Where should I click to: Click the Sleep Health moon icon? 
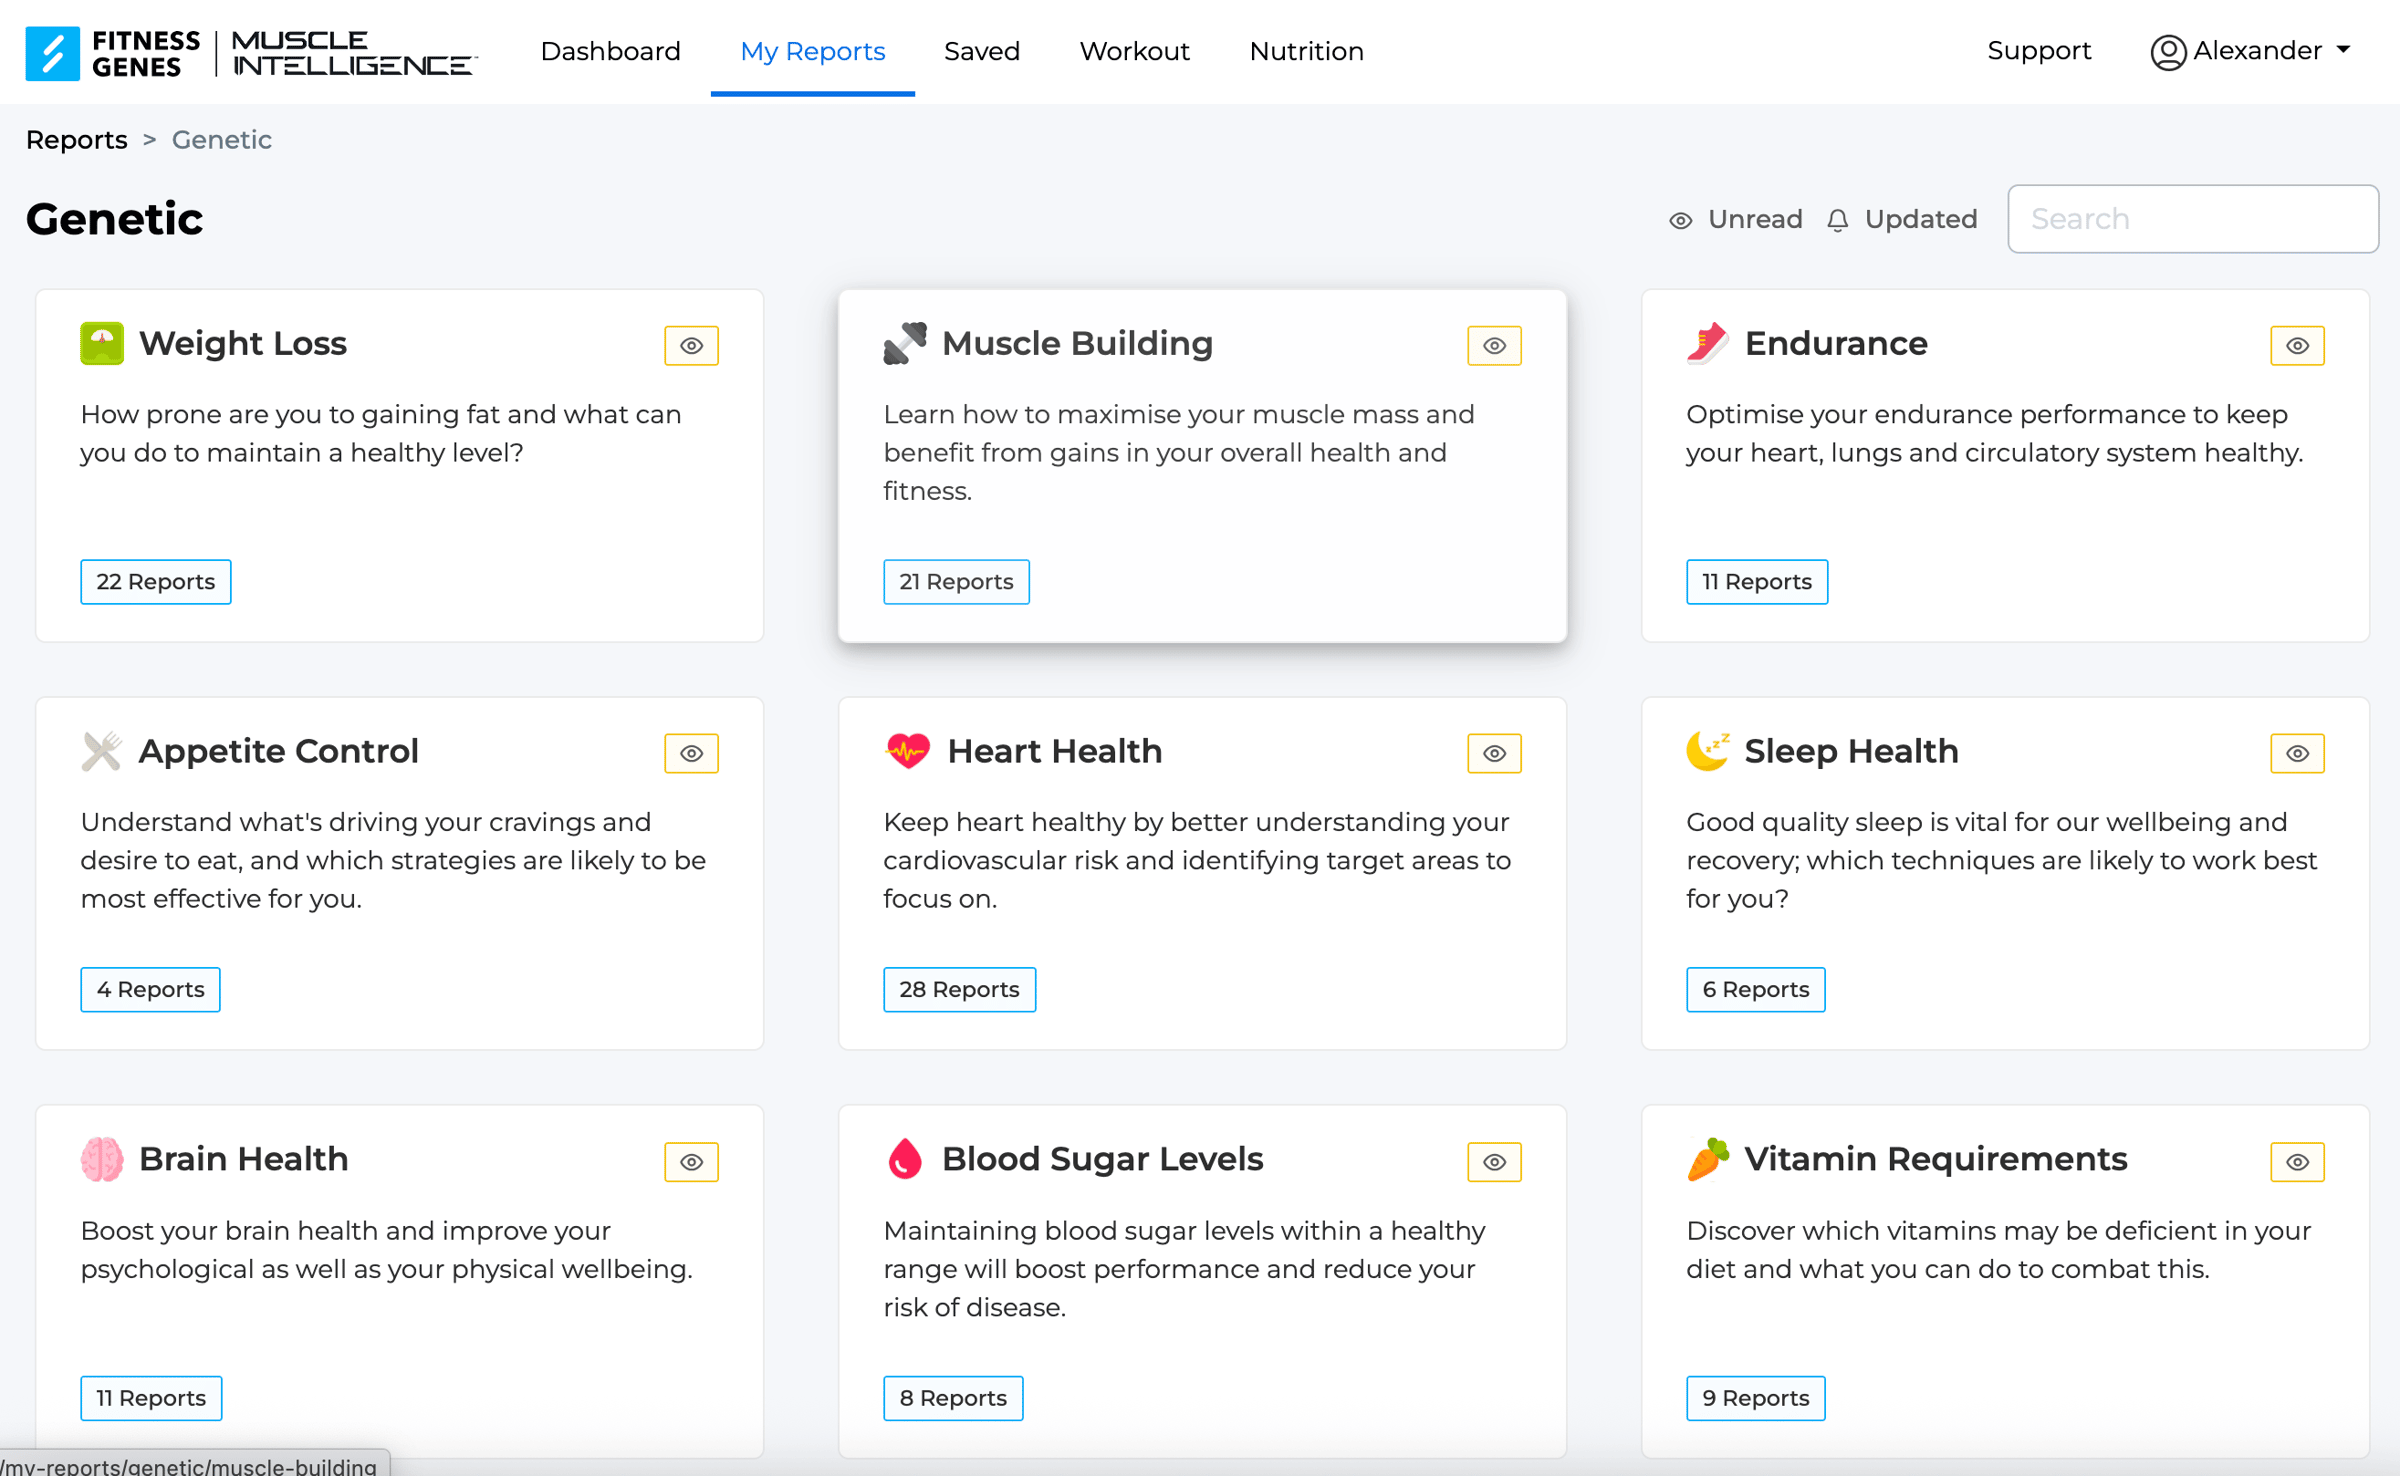[x=1707, y=751]
